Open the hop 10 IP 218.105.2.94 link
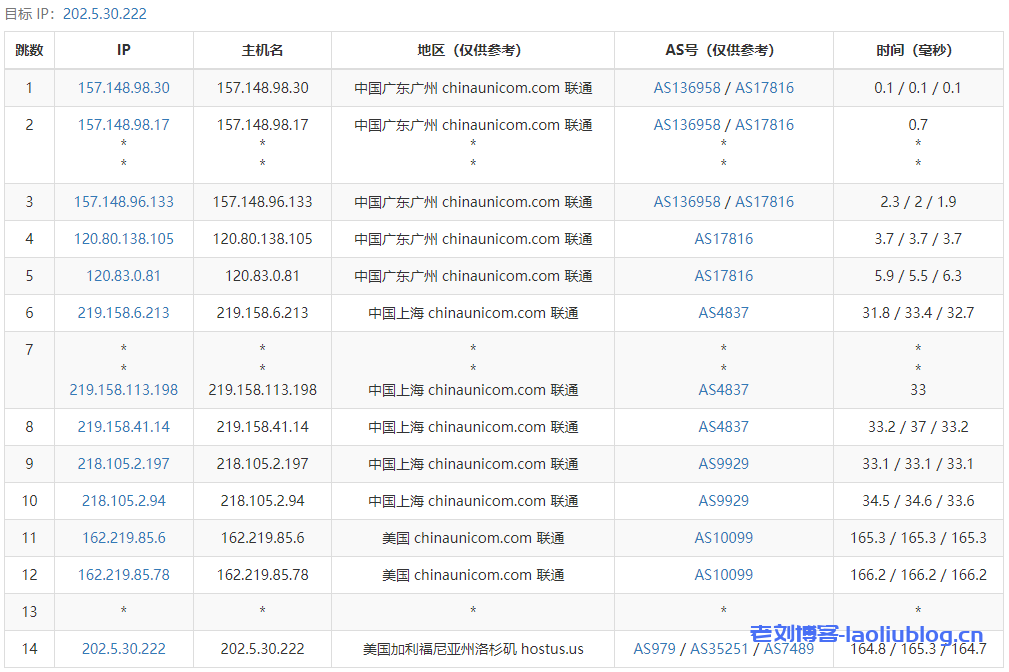 click(x=123, y=501)
